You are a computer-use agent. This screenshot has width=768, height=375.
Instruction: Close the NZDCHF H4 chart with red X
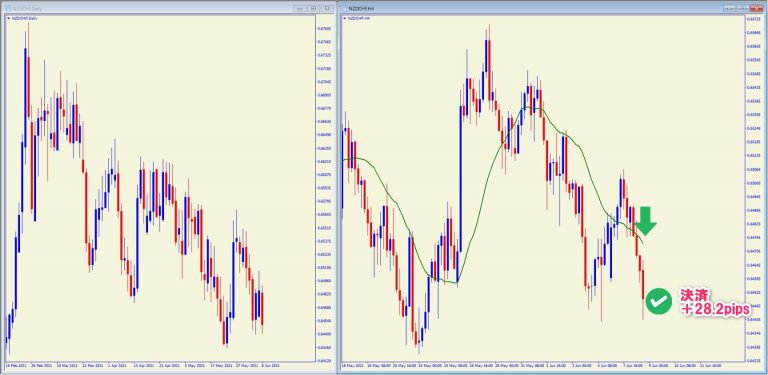coord(756,8)
